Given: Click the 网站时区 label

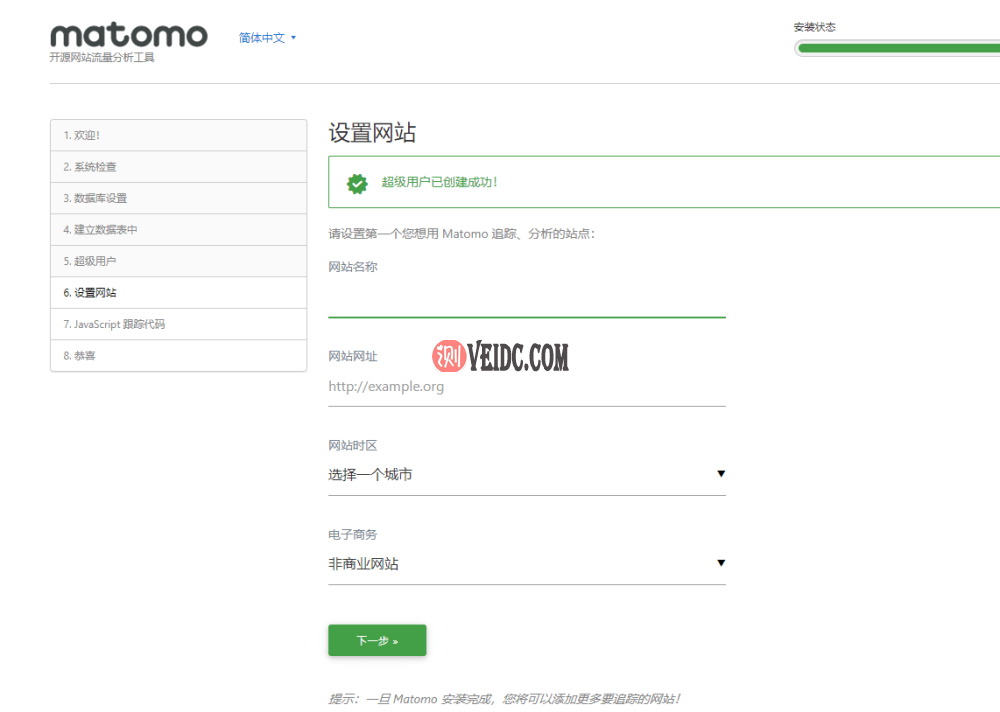Looking at the screenshot, I should click(353, 445).
